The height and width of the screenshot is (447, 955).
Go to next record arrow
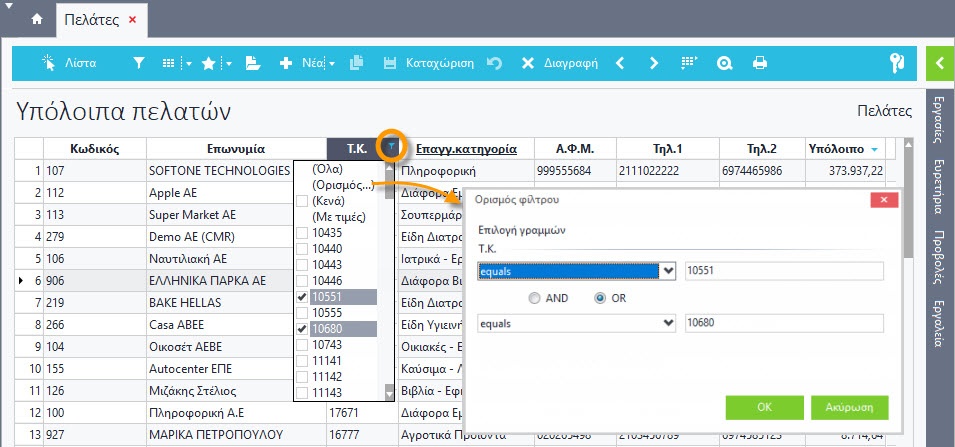coord(654,63)
